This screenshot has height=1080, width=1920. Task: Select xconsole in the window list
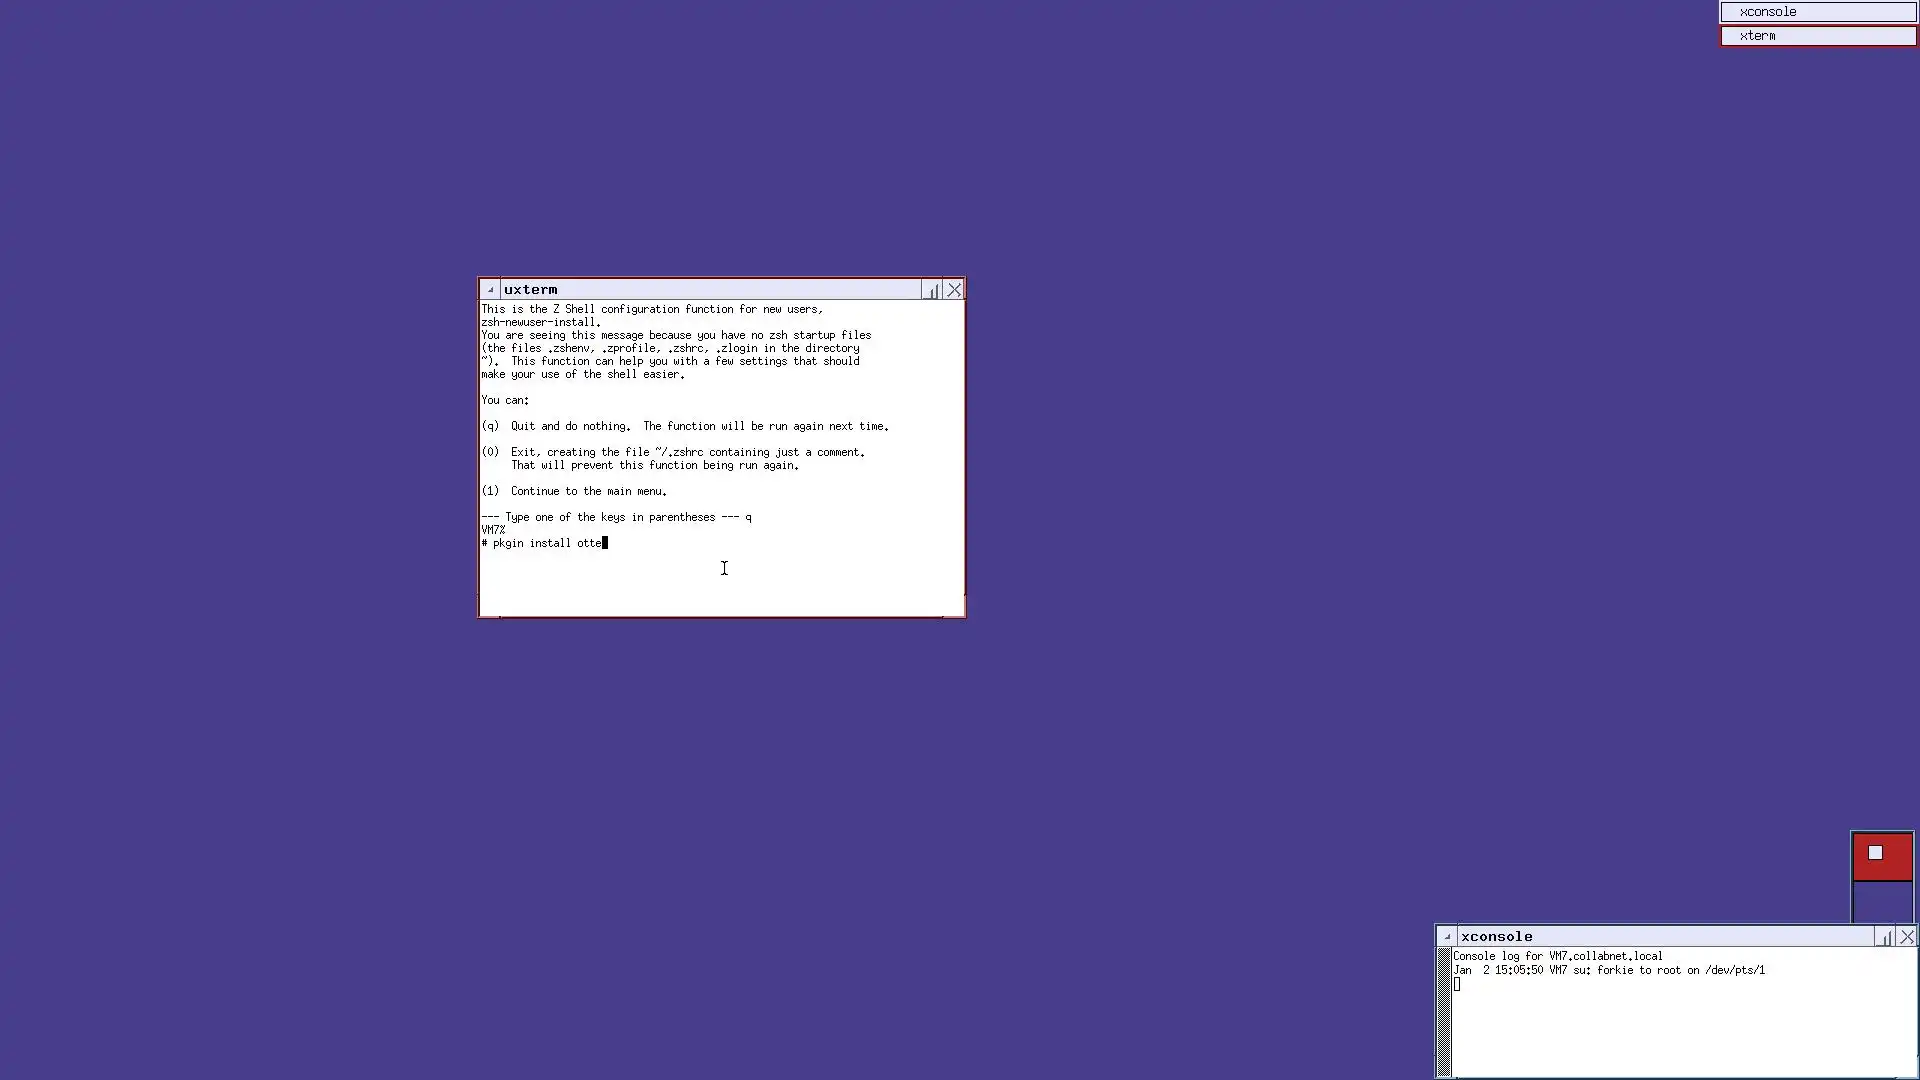[x=1817, y=12]
